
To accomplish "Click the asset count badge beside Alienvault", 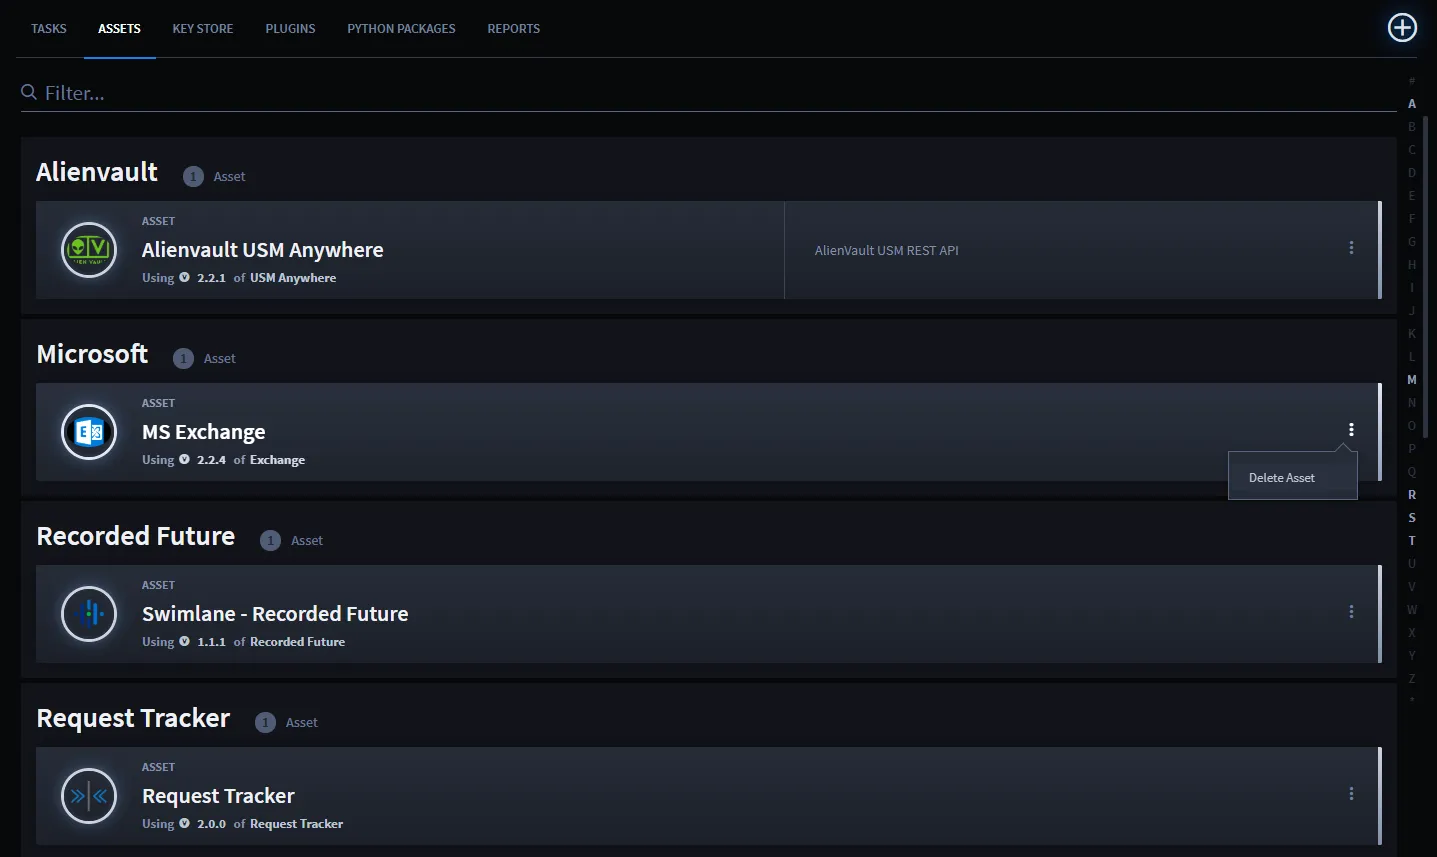I will (193, 177).
